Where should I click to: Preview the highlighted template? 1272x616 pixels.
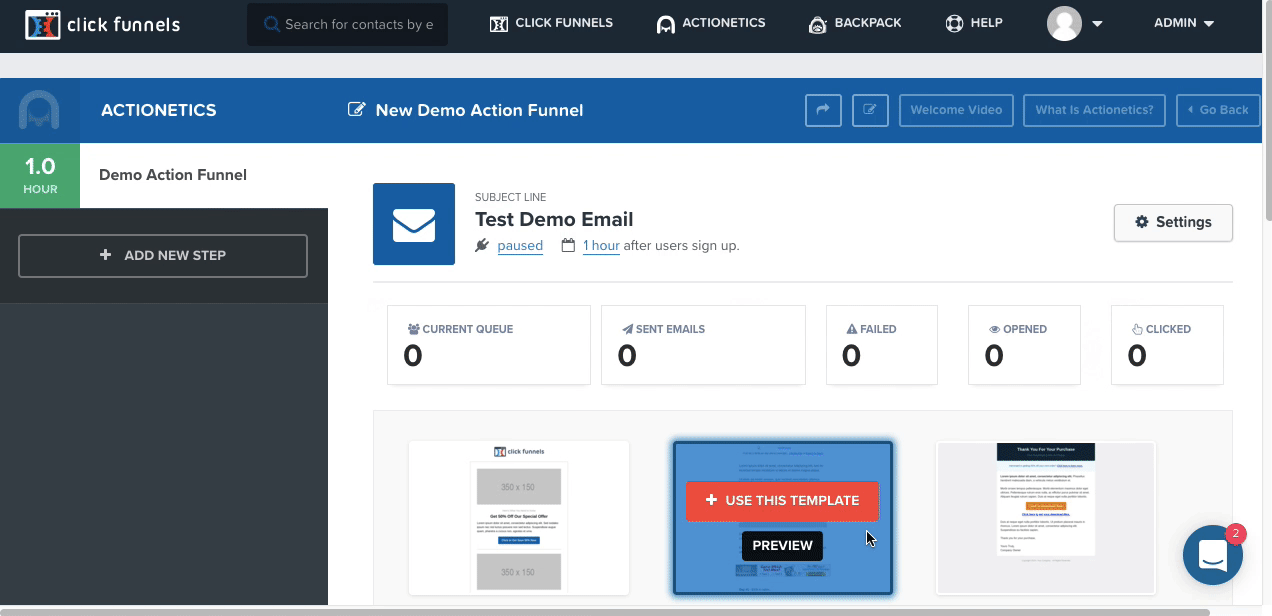coord(782,546)
